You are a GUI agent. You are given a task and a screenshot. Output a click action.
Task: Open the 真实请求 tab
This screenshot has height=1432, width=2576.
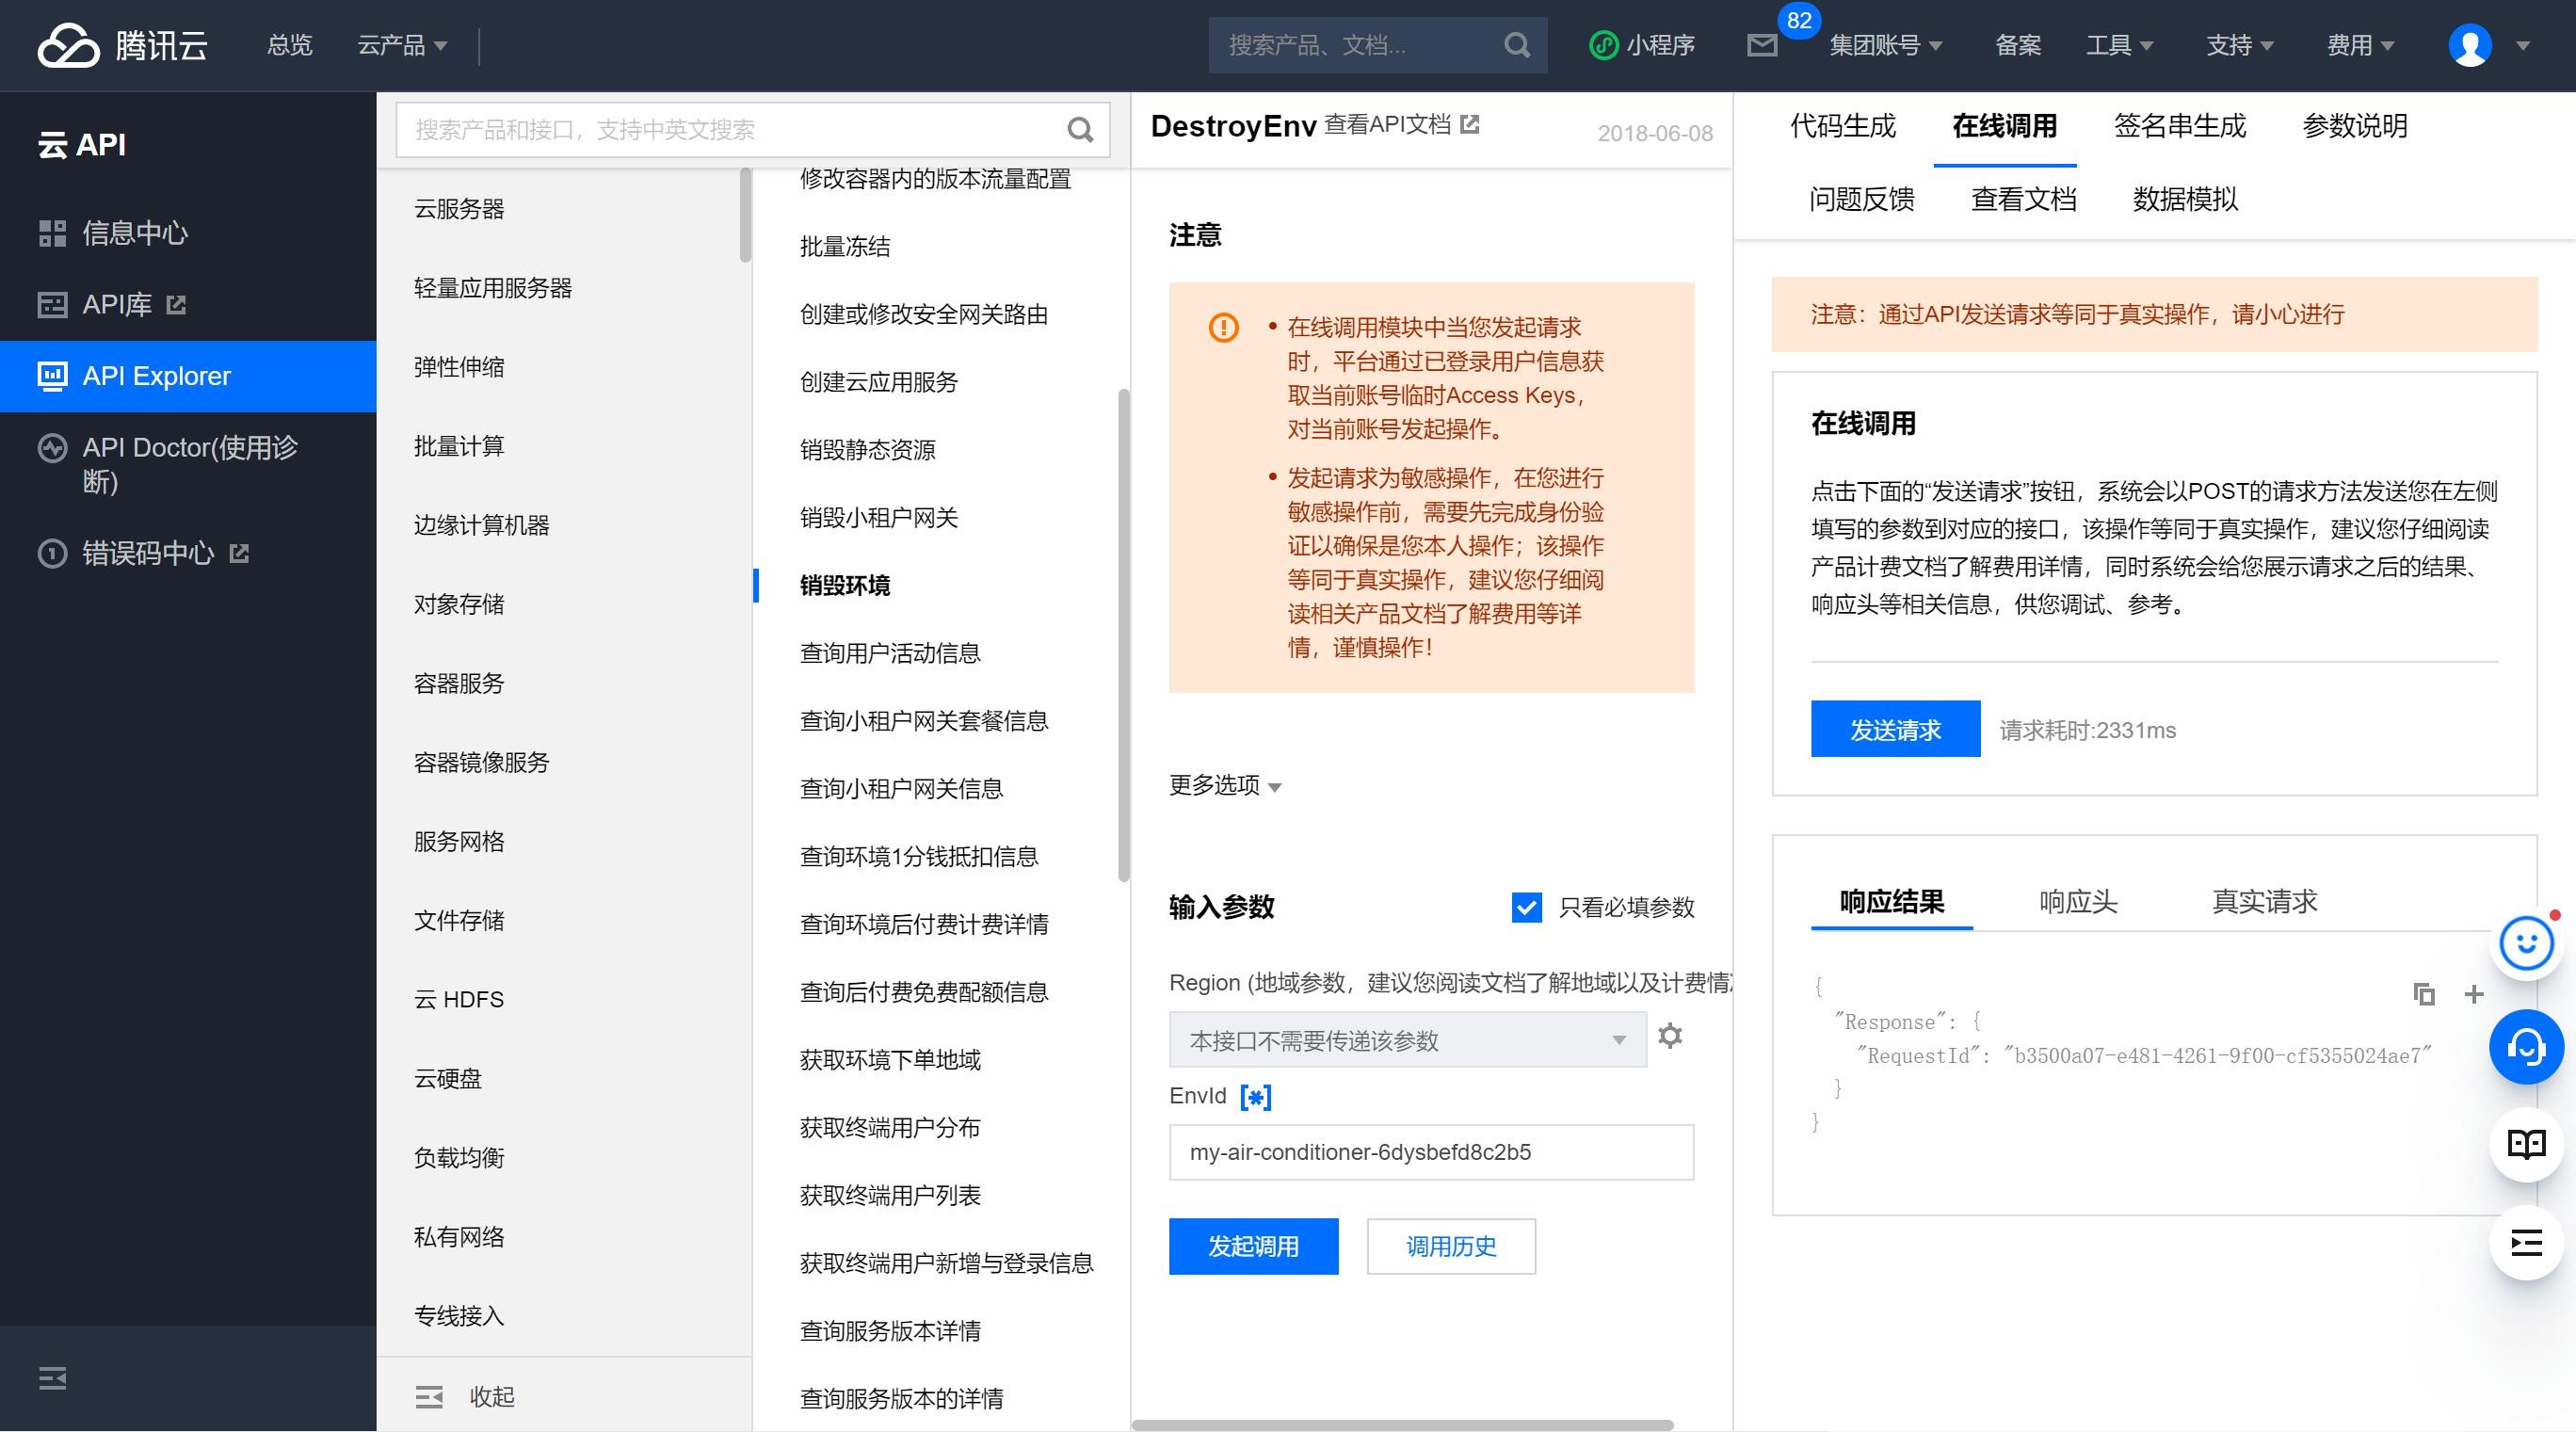(2264, 901)
